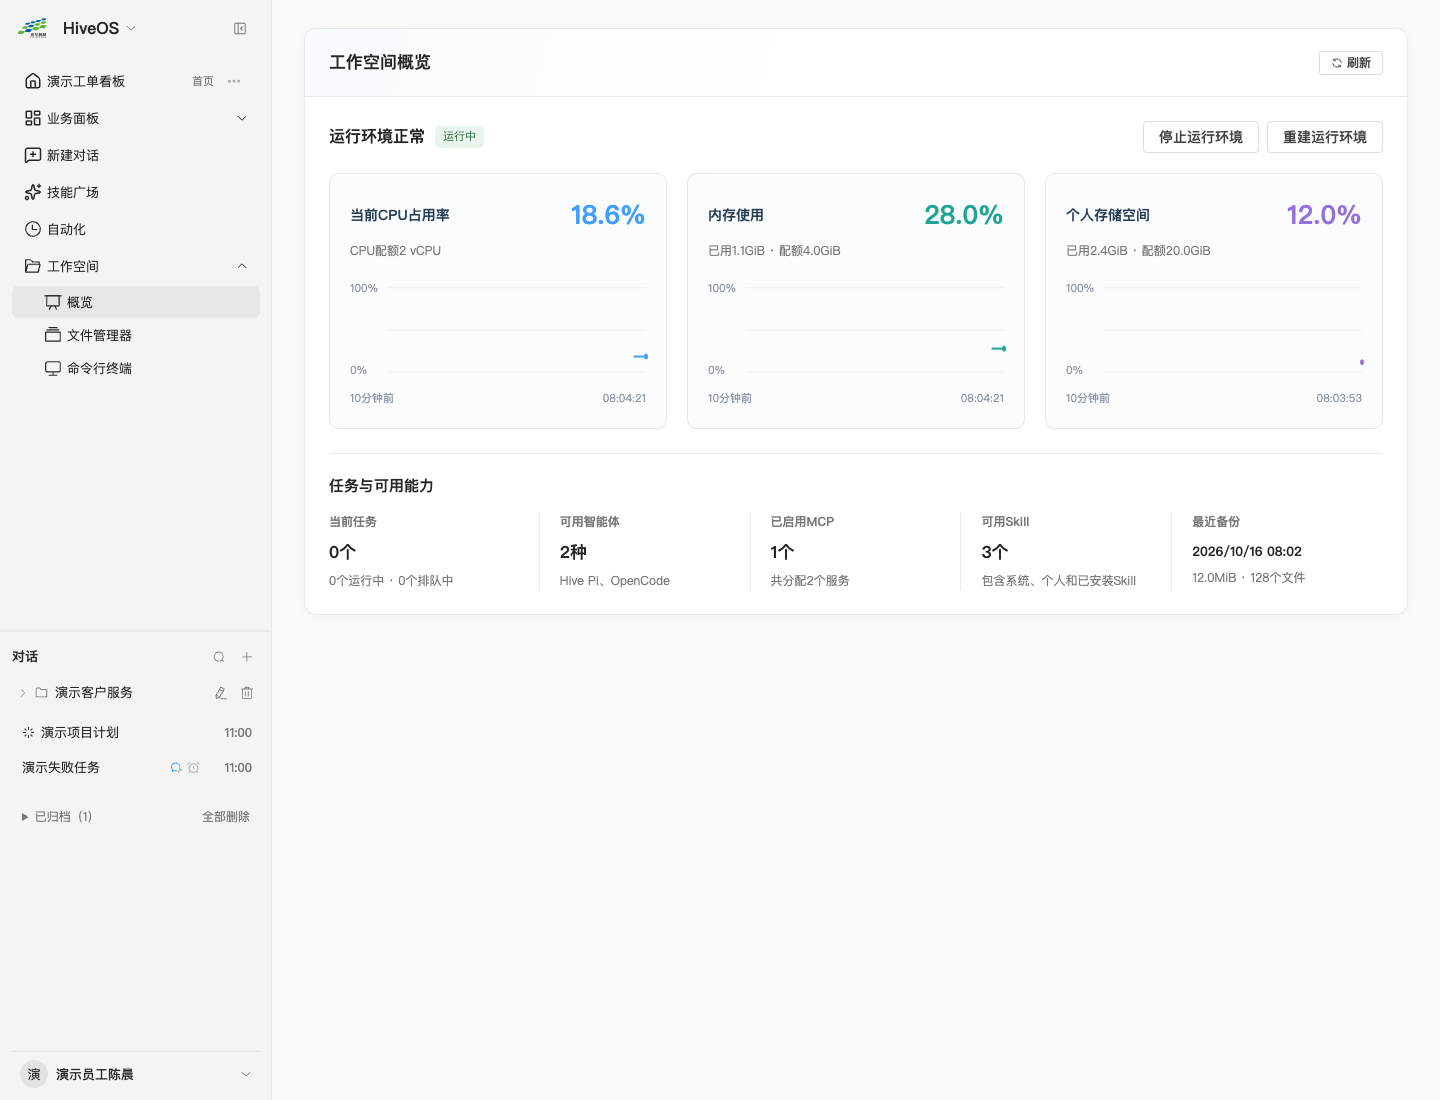
Task: Click the 命令行终端 monitor icon
Action: (x=53, y=368)
